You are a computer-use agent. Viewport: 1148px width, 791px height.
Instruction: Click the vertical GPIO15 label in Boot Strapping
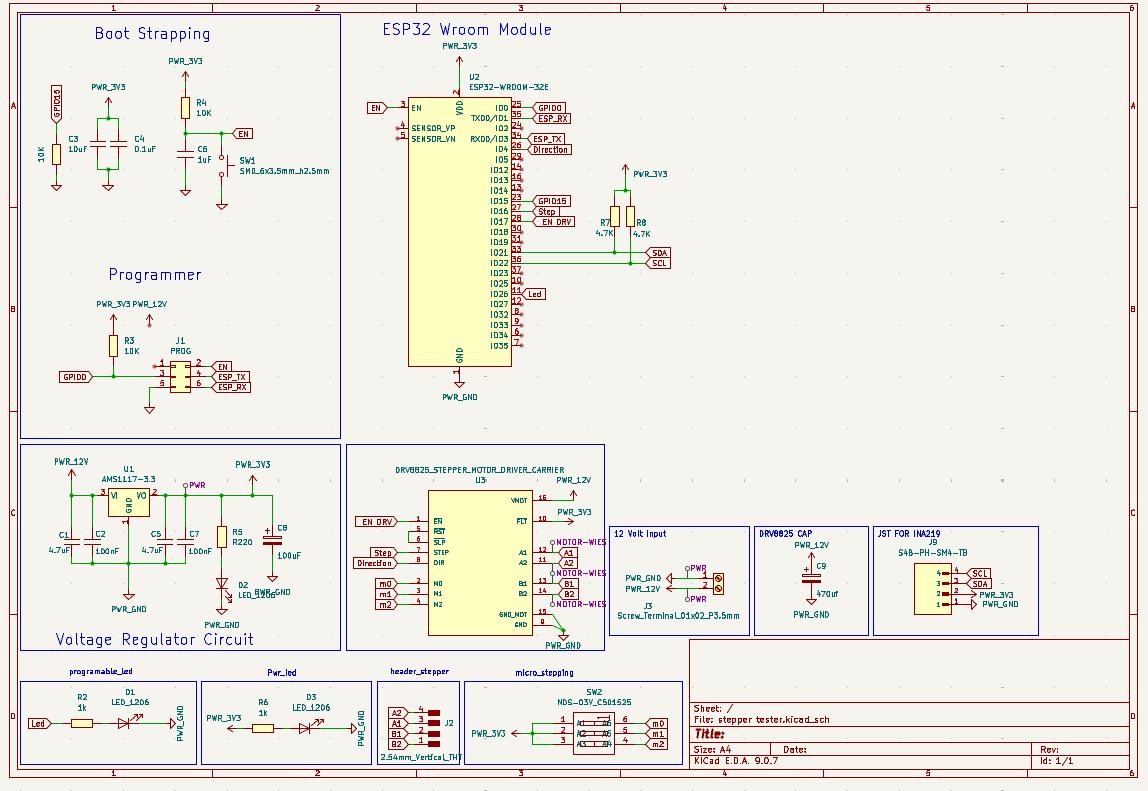(56, 104)
